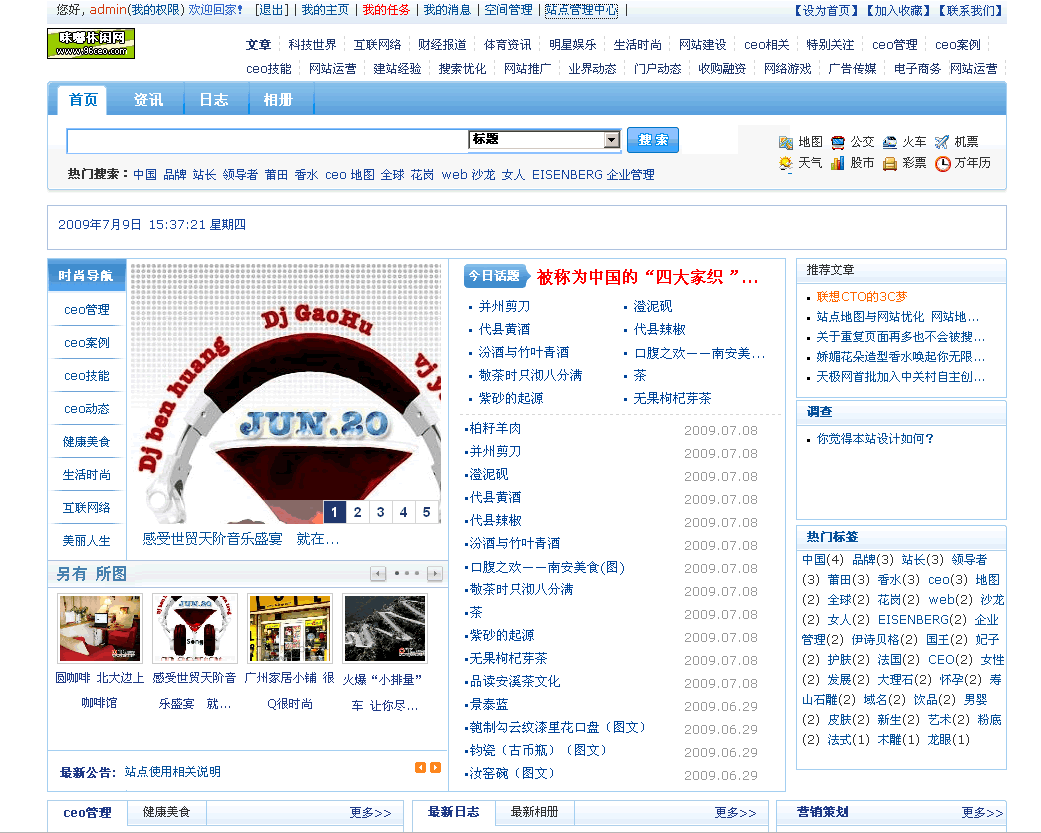Image resolution: width=1041 pixels, height=833 pixels.
Task: Click previous arrow in photo gallery
Action: coord(378,573)
